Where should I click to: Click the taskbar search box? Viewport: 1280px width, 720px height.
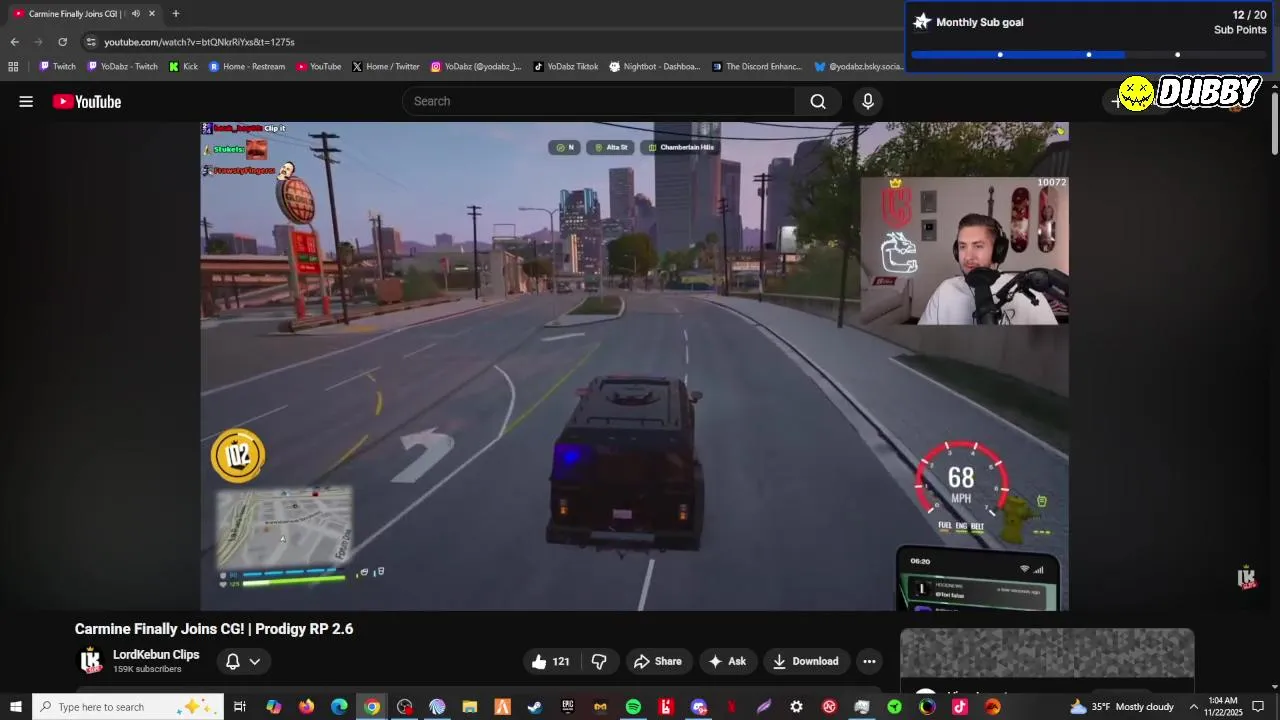coord(127,707)
